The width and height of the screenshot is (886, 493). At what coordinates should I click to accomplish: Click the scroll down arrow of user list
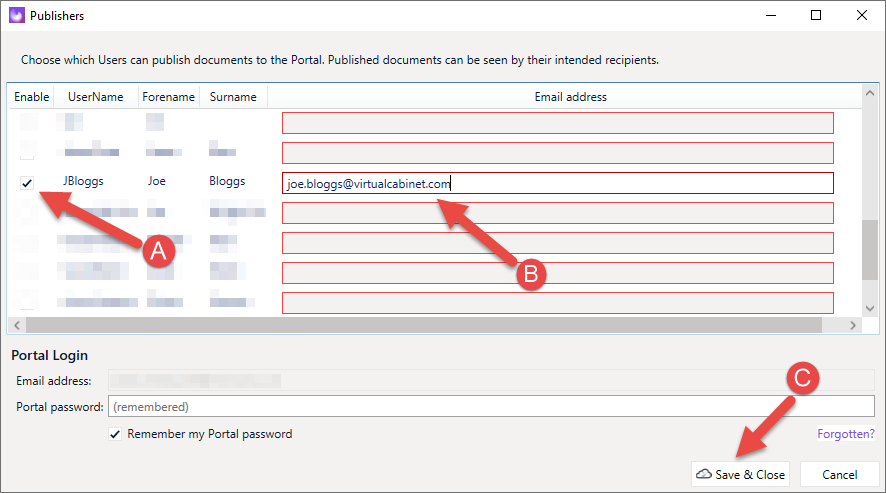click(x=870, y=309)
